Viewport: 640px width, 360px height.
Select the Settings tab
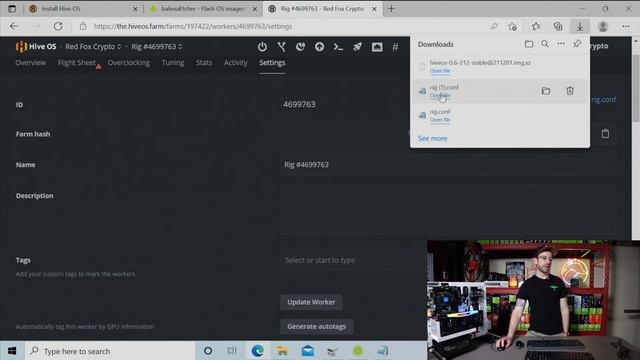click(x=272, y=63)
